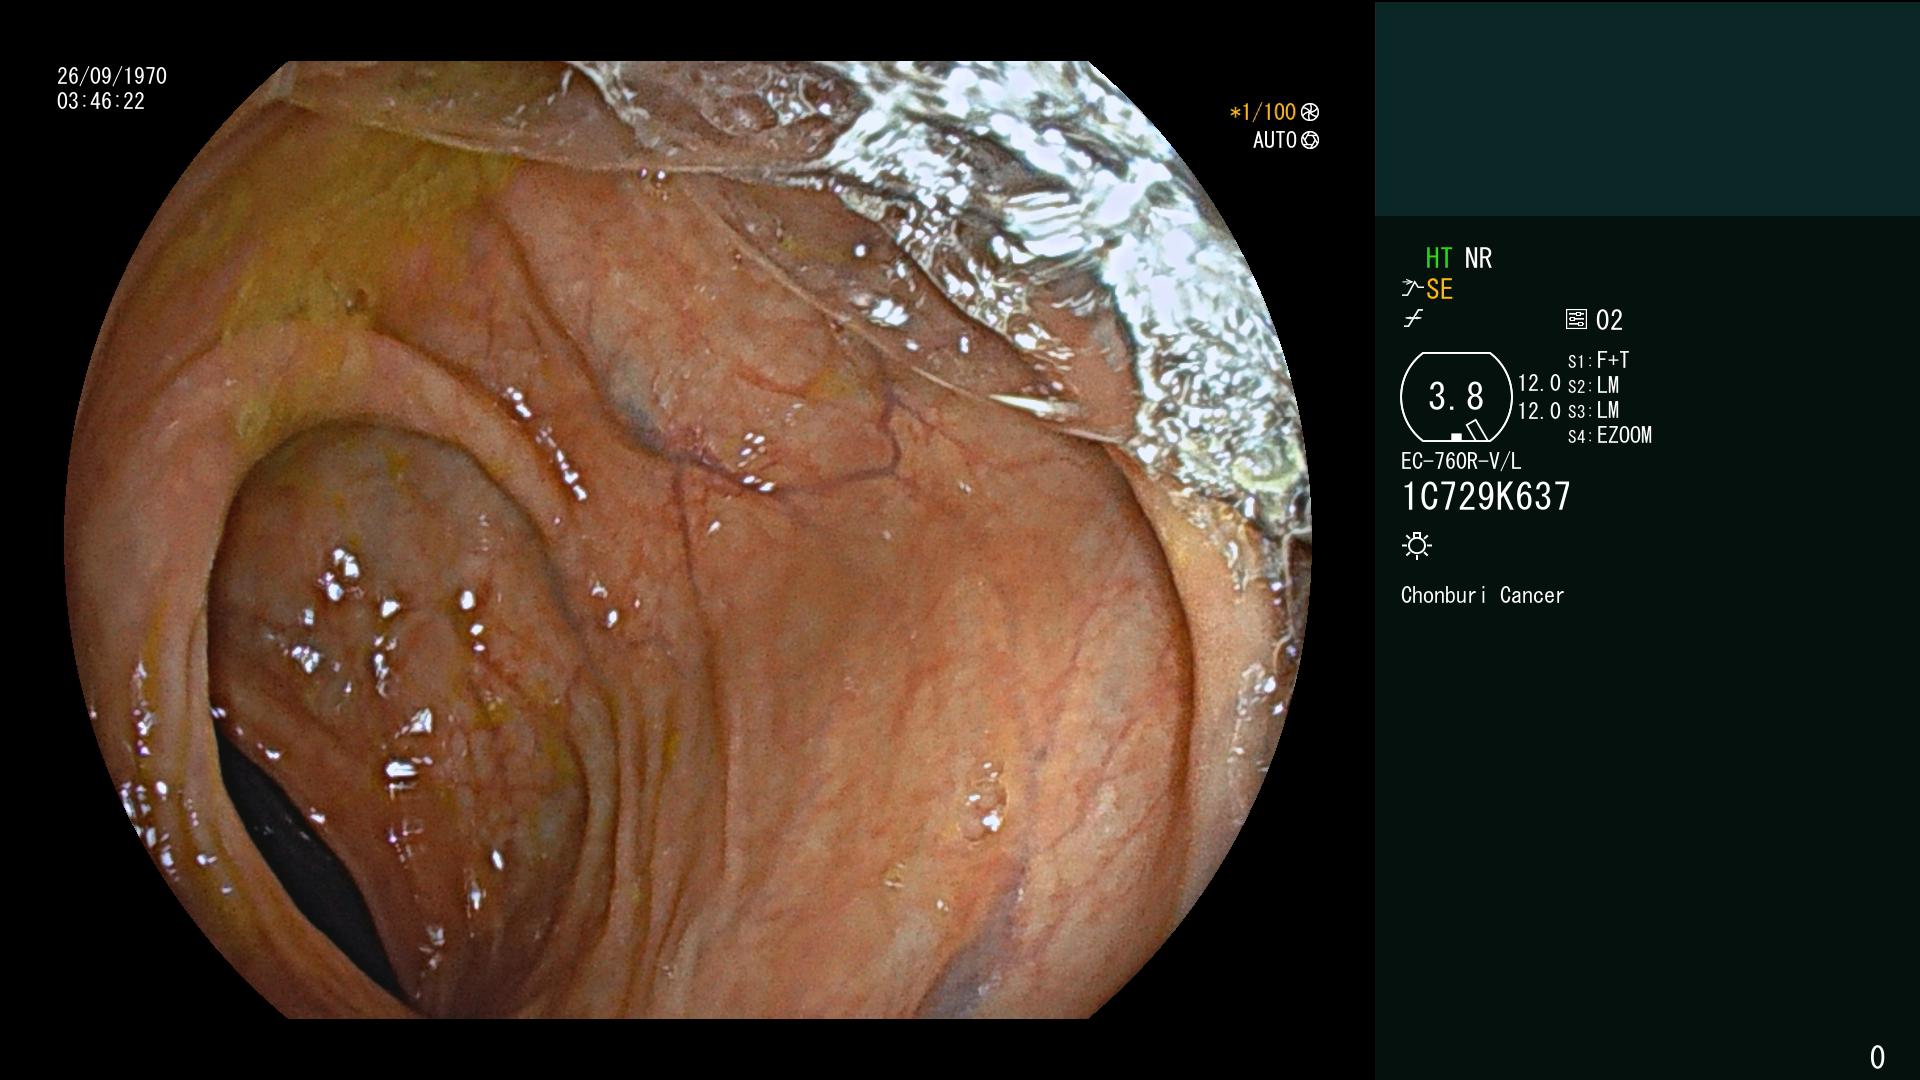Click the 02 preset number
The width and height of the screenshot is (1920, 1080).
tap(1609, 320)
